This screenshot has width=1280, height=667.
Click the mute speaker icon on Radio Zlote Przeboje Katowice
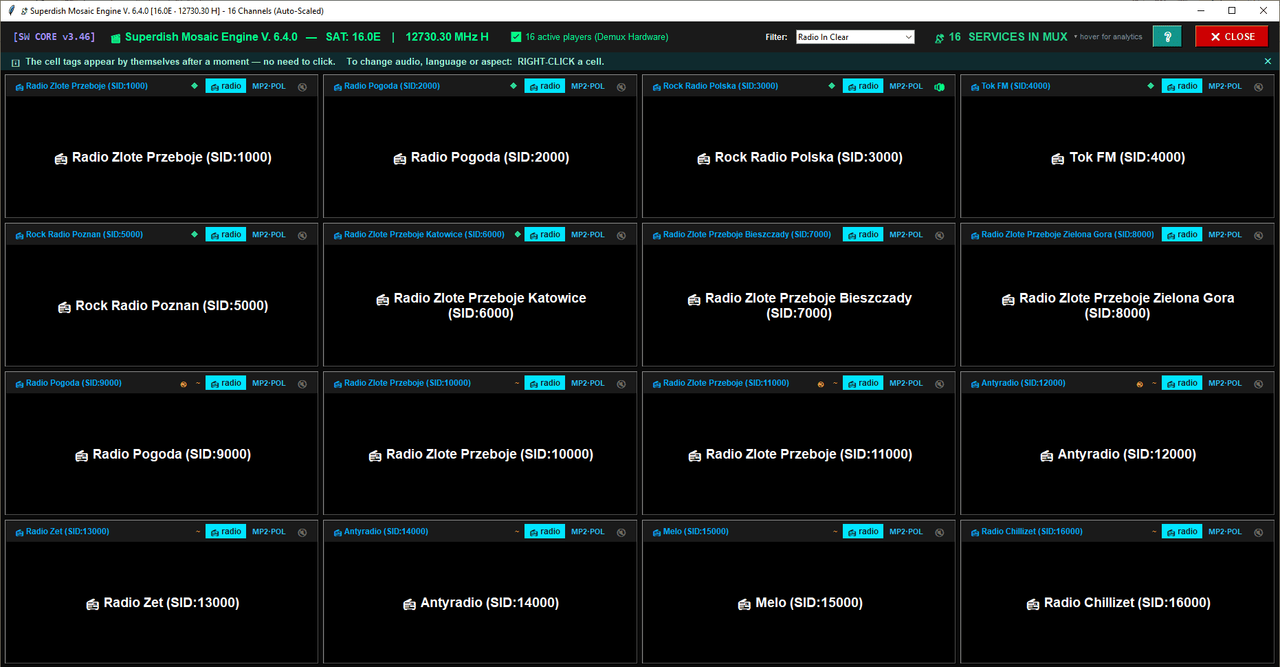point(621,235)
